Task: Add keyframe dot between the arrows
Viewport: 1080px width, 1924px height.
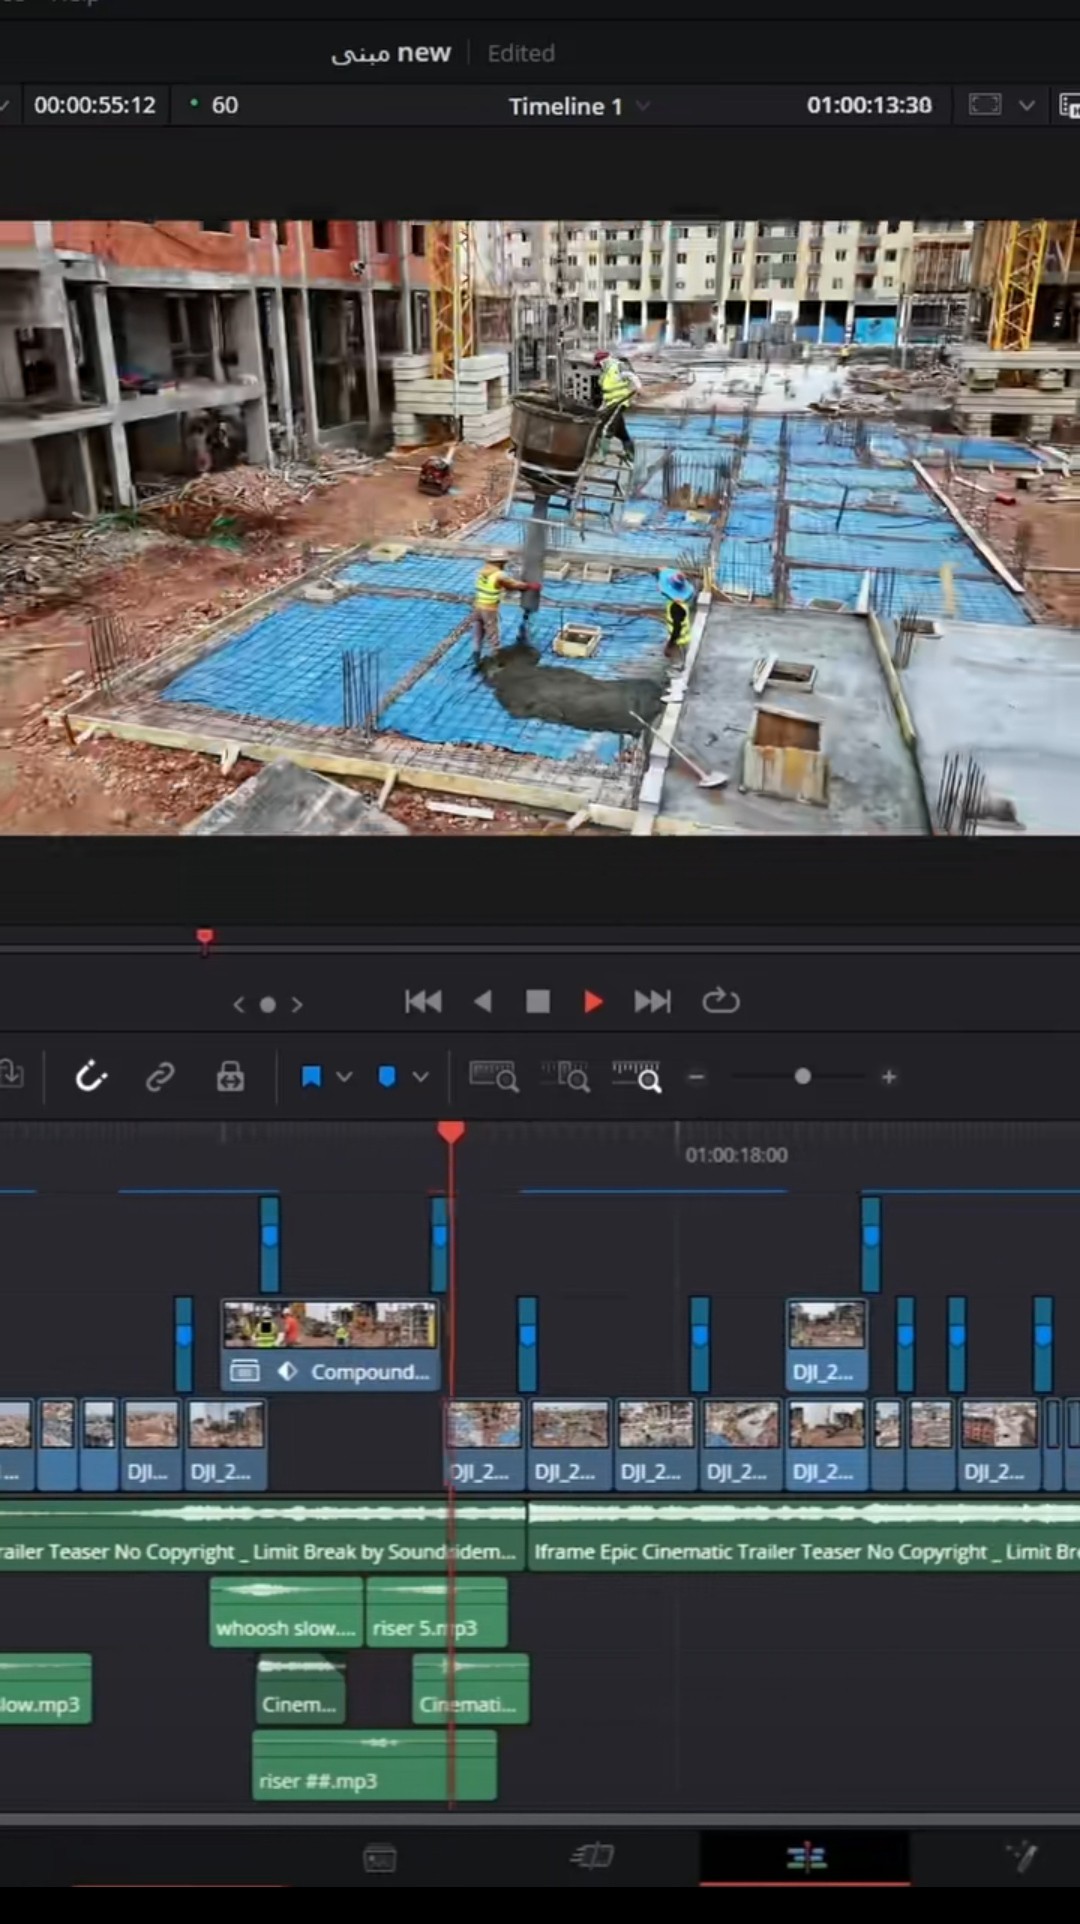Action: click(268, 1005)
